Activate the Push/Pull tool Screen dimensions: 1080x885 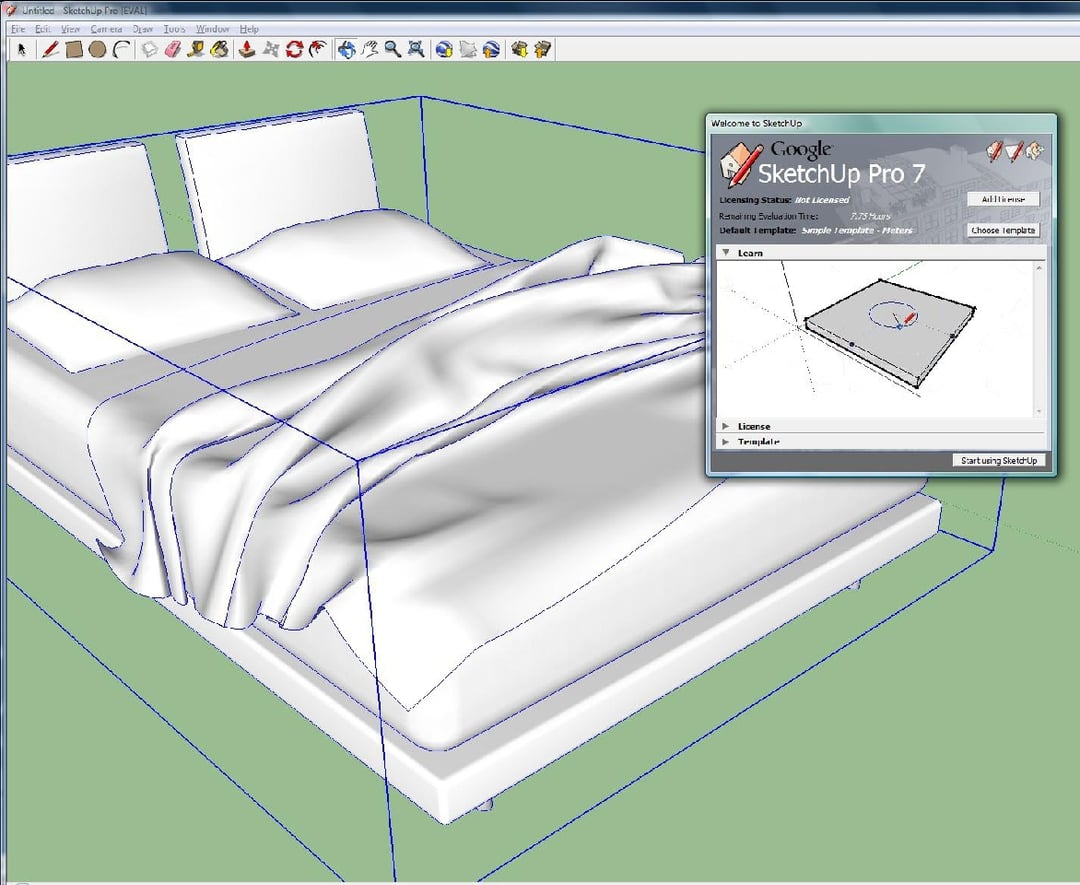[x=245, y=48]
